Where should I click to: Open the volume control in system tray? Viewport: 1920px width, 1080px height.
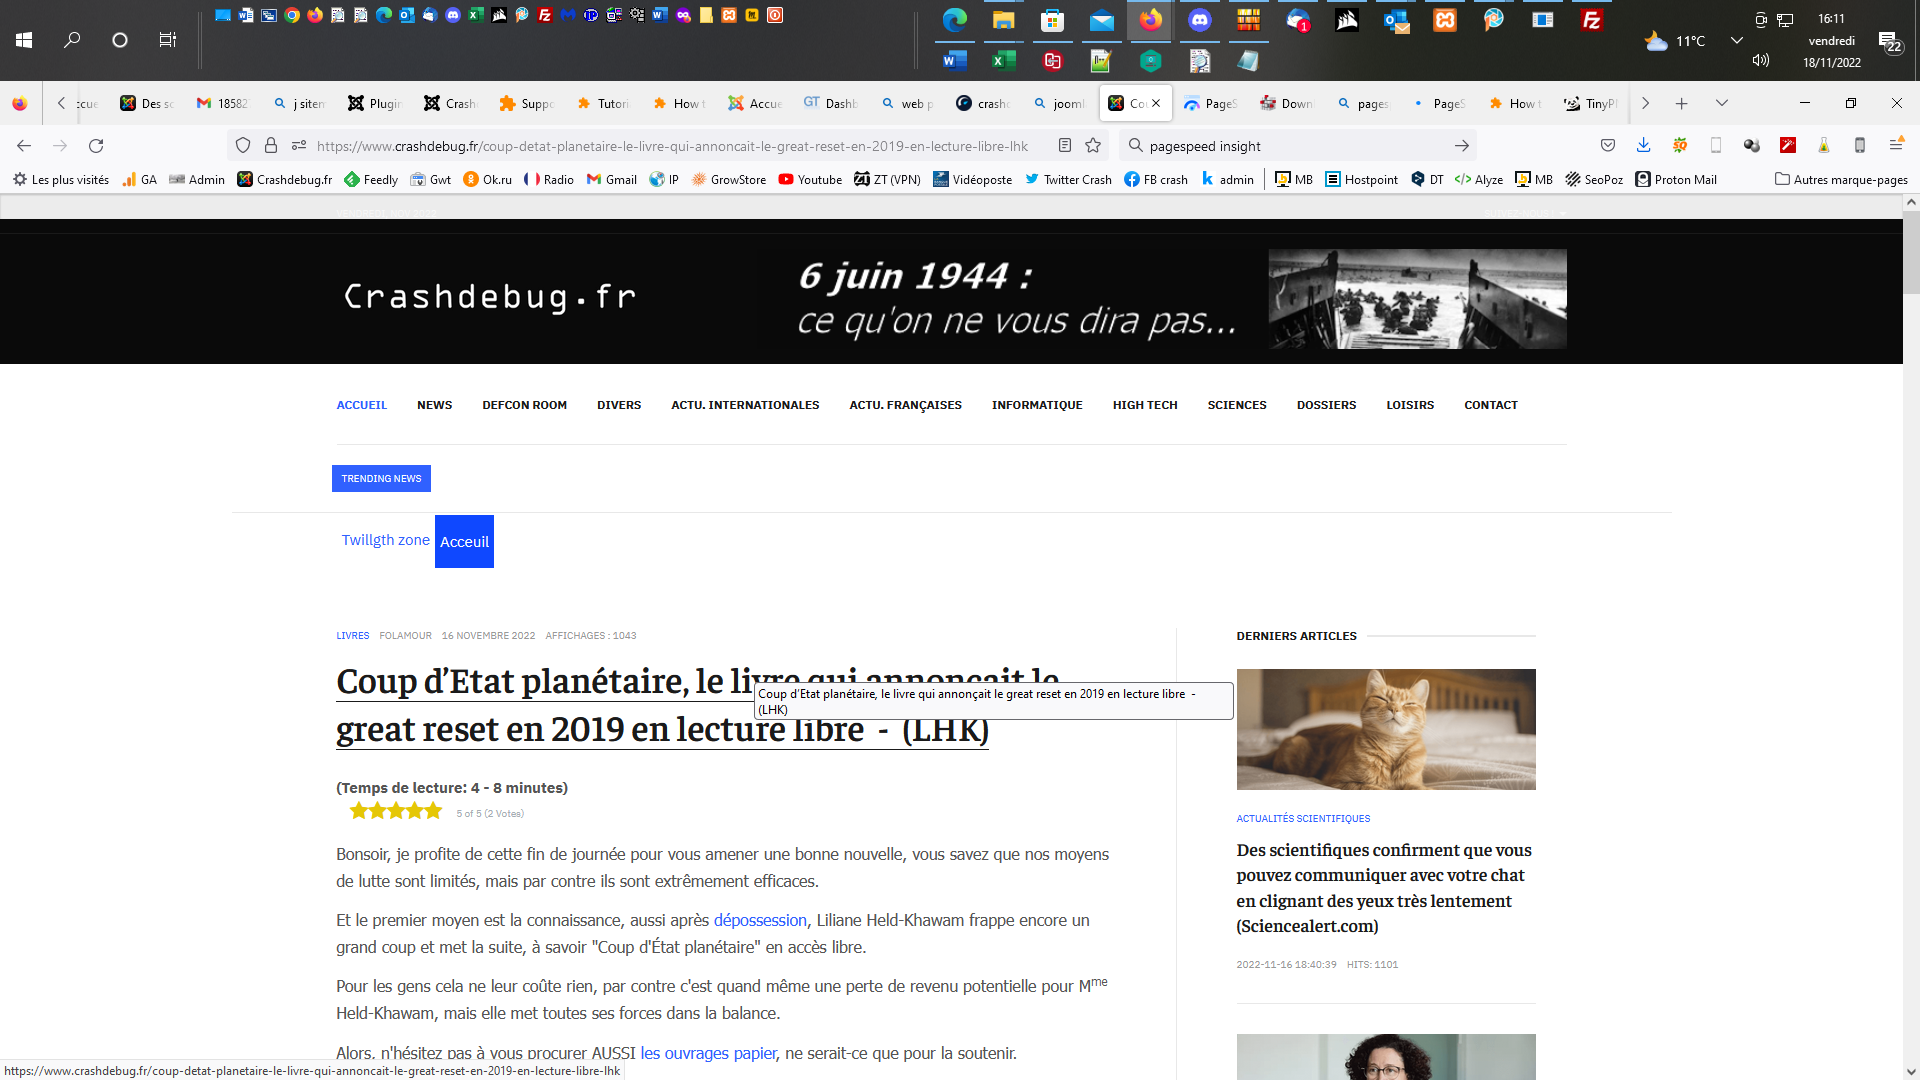pos(1761,61)
